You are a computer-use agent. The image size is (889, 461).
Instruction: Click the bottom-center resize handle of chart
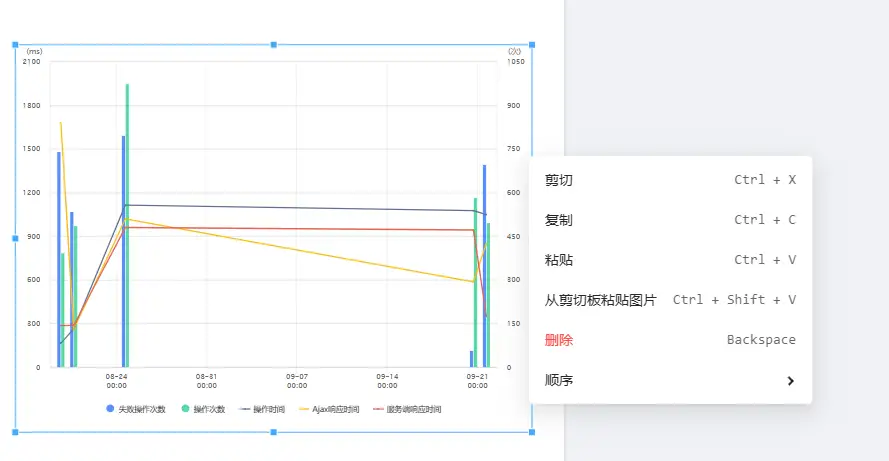(x=274, y=432)
